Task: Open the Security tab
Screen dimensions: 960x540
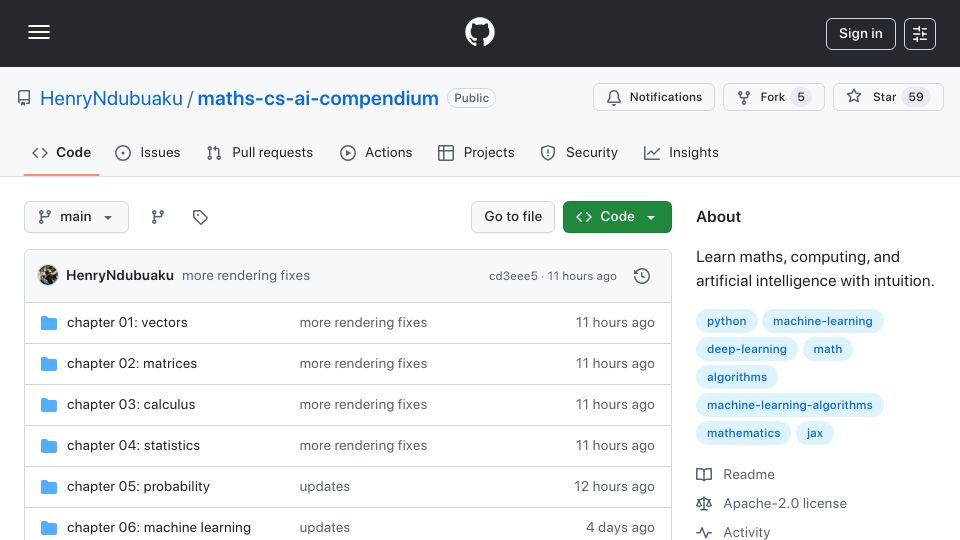Action: 579,152
